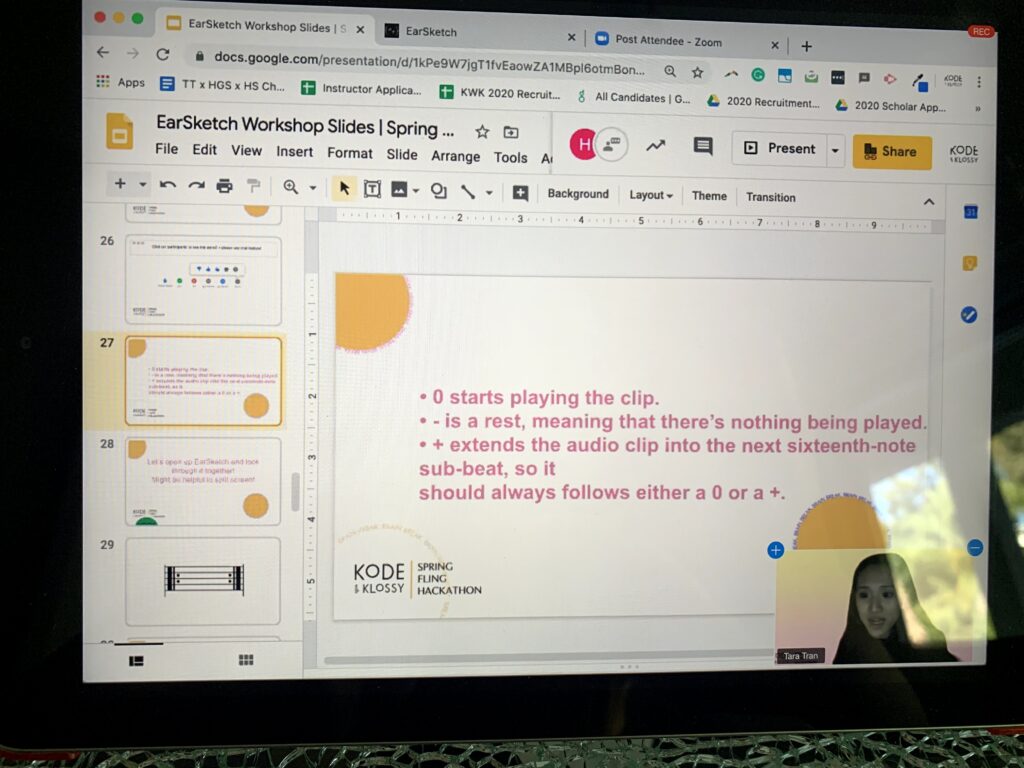Screen dimensions: 1024x768
Task: Click the paint format icon
Action: 253,187
